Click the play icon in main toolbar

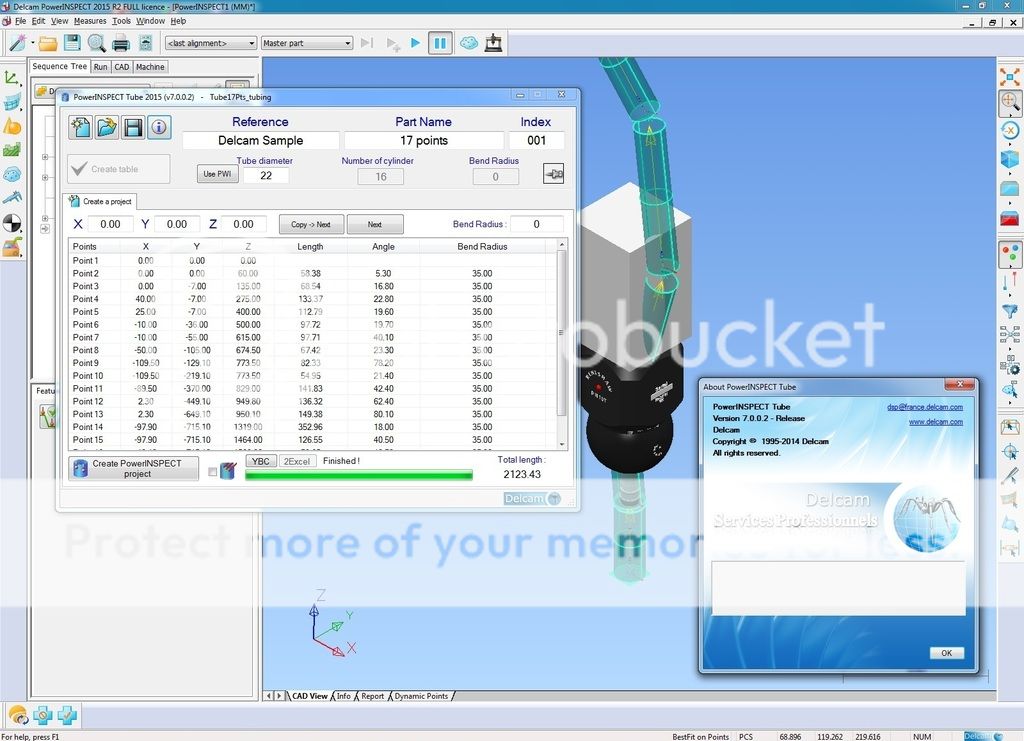point(416,43)
